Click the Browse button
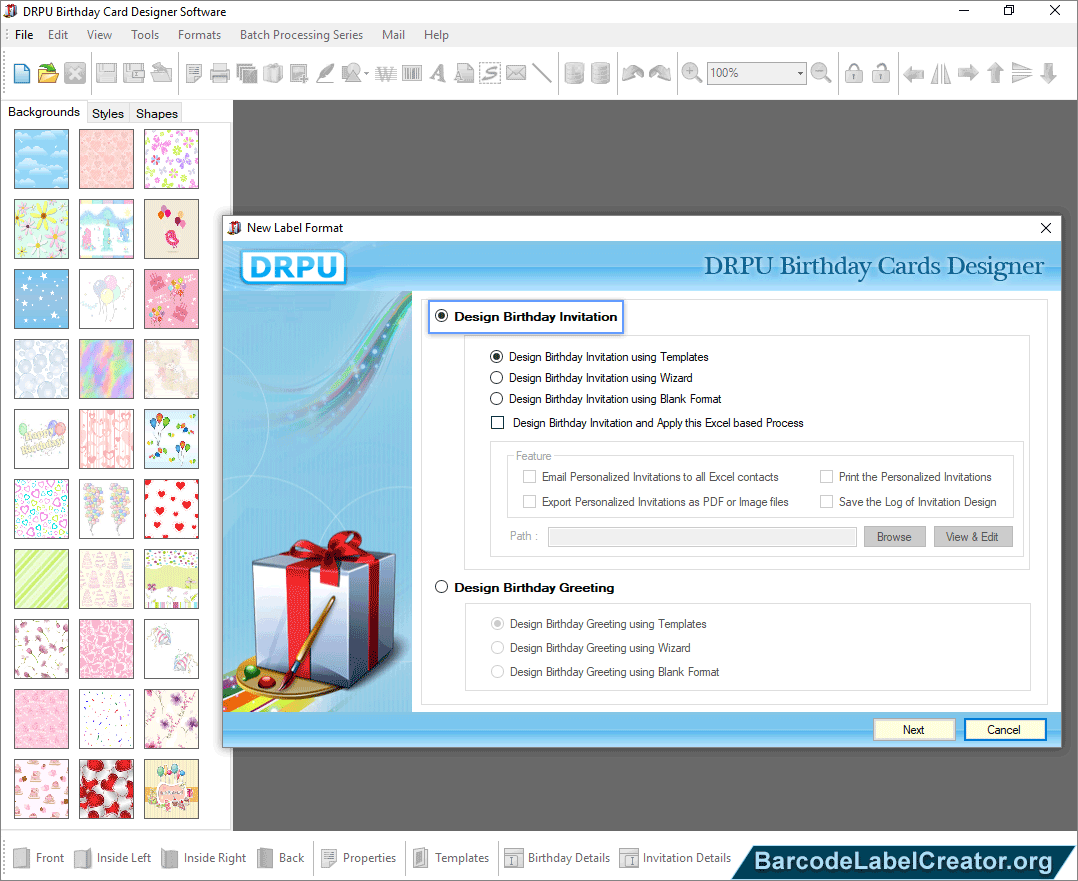This screenshot has height=881, width=1078. (894, 536)
